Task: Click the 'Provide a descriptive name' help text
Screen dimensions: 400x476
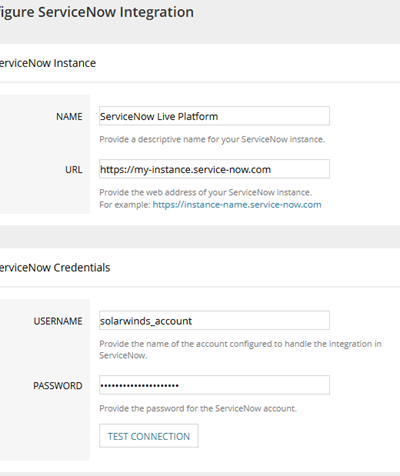Action: pos(212,139)
